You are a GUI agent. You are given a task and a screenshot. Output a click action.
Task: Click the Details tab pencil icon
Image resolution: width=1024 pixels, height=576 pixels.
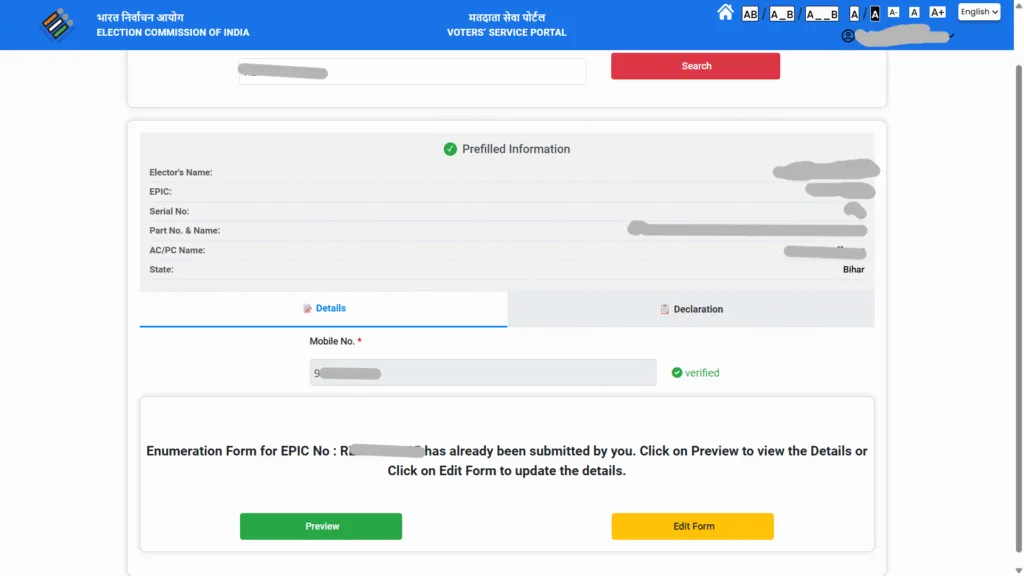click(x=307, y=308)
